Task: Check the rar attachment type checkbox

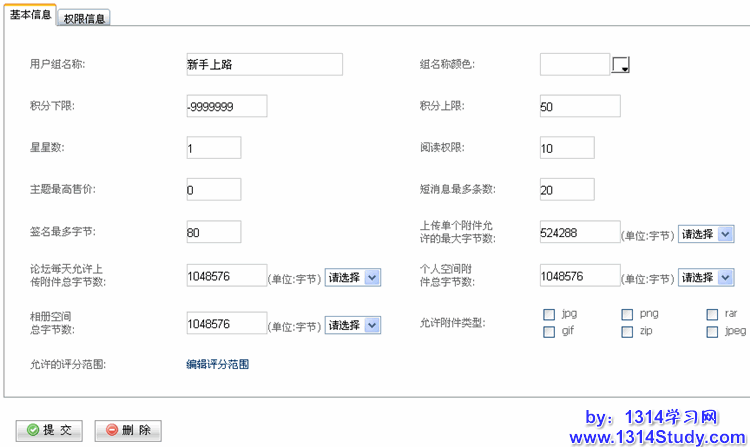Action: click(712, 314)
